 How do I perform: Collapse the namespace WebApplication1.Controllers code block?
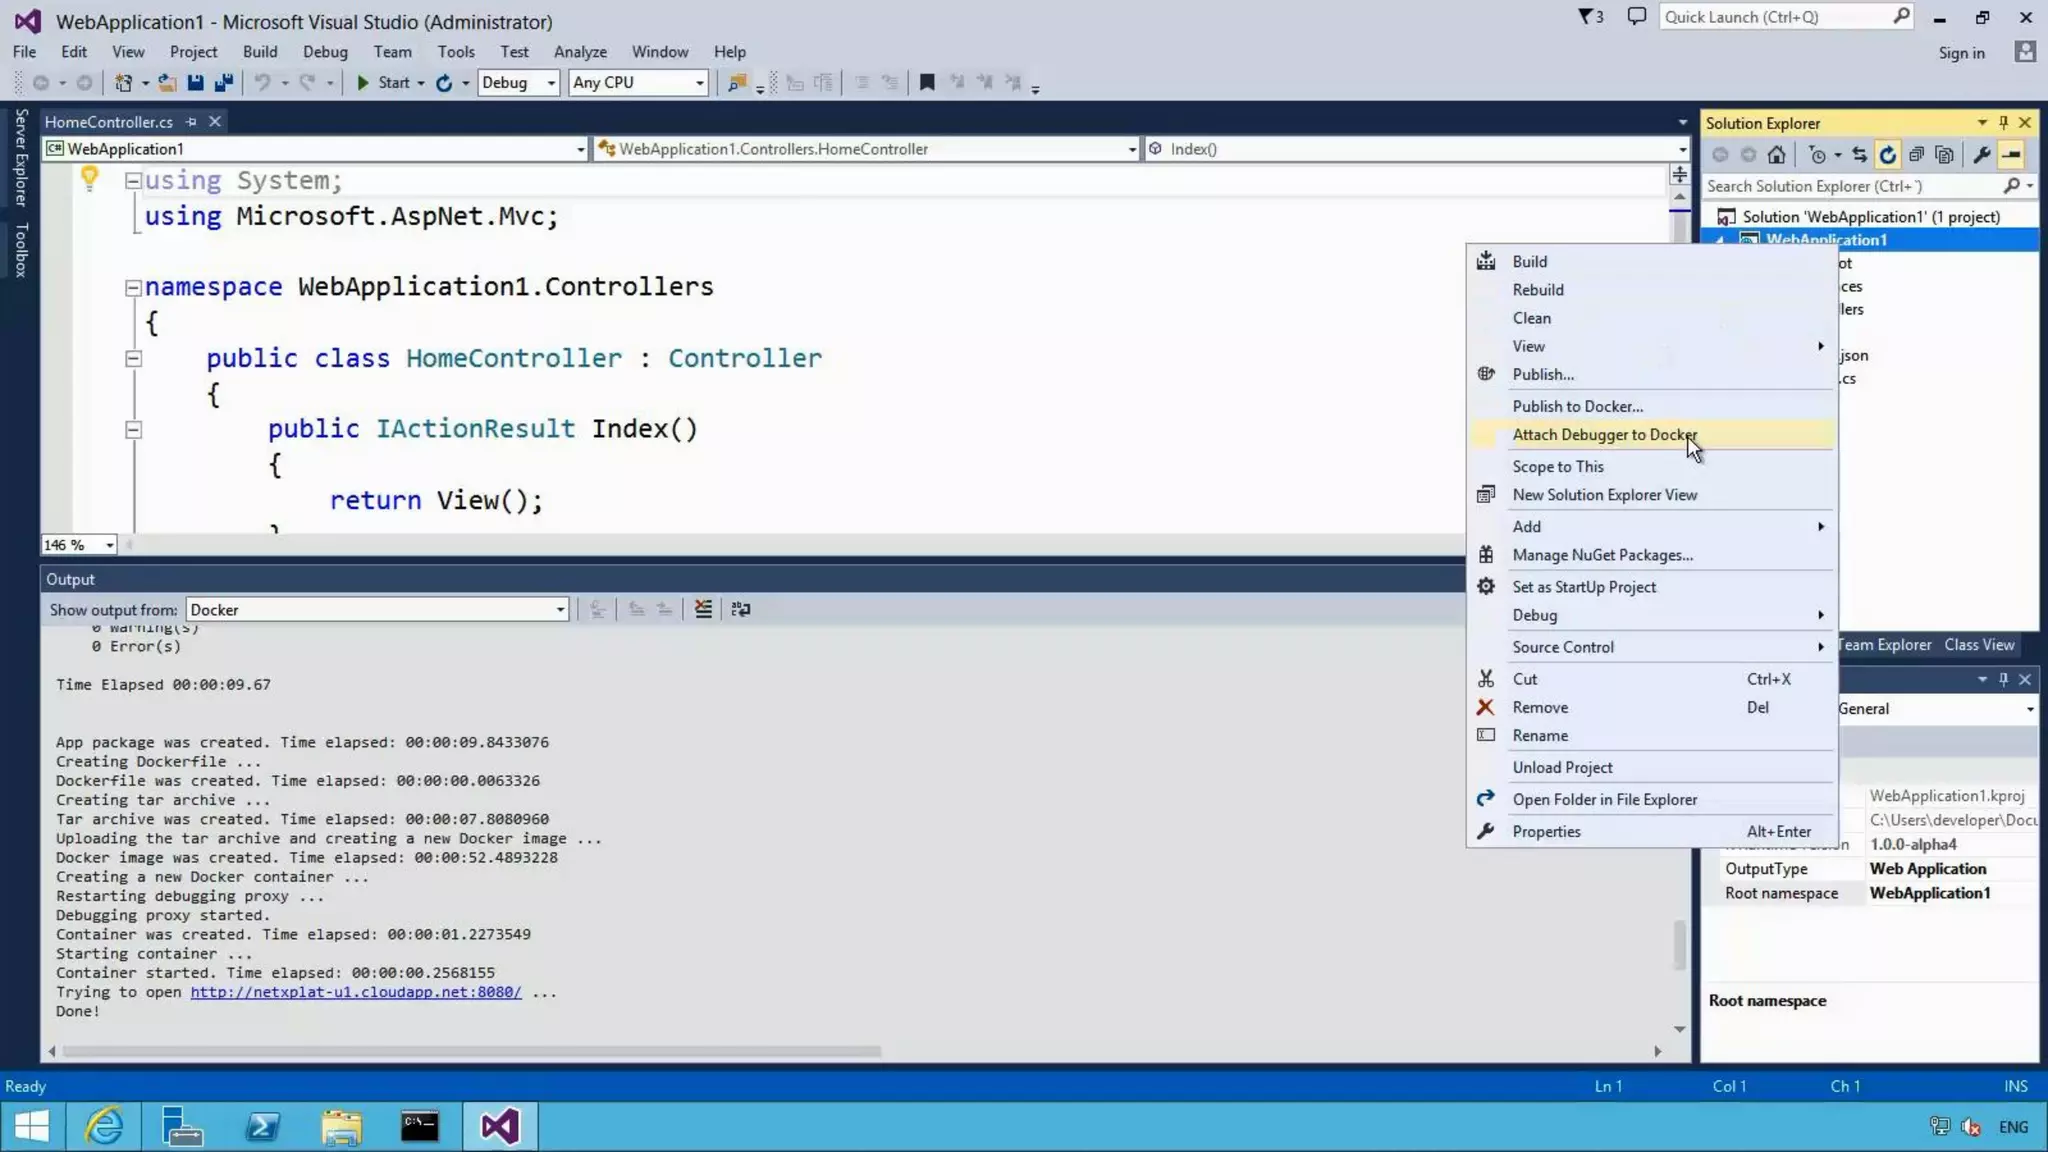click(132, 288)
